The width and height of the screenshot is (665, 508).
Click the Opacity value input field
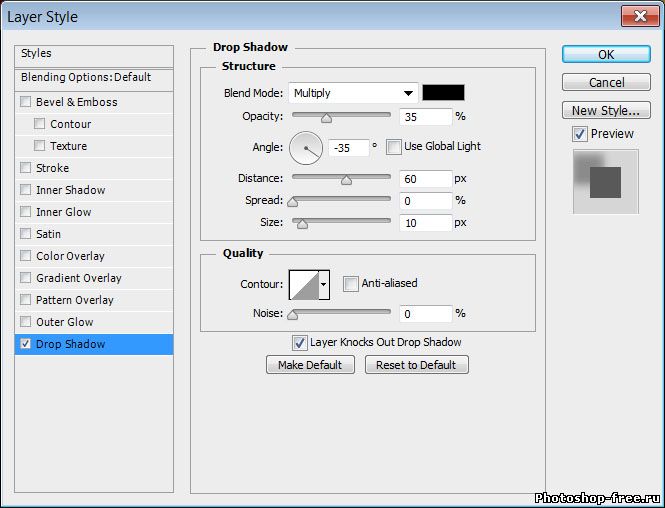(x=424, y=117)
